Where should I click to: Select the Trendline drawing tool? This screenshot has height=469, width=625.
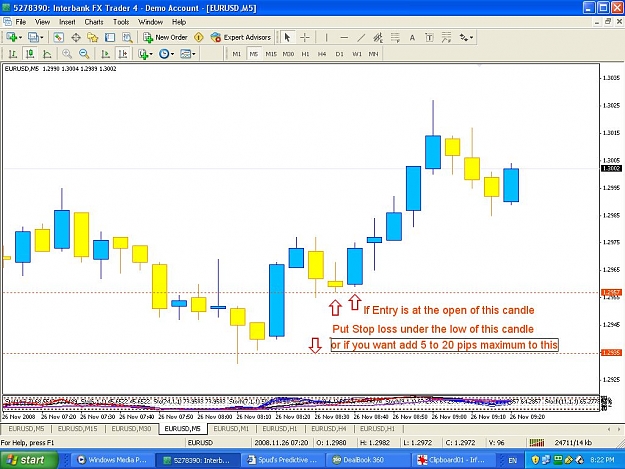(x=361, y=37)
